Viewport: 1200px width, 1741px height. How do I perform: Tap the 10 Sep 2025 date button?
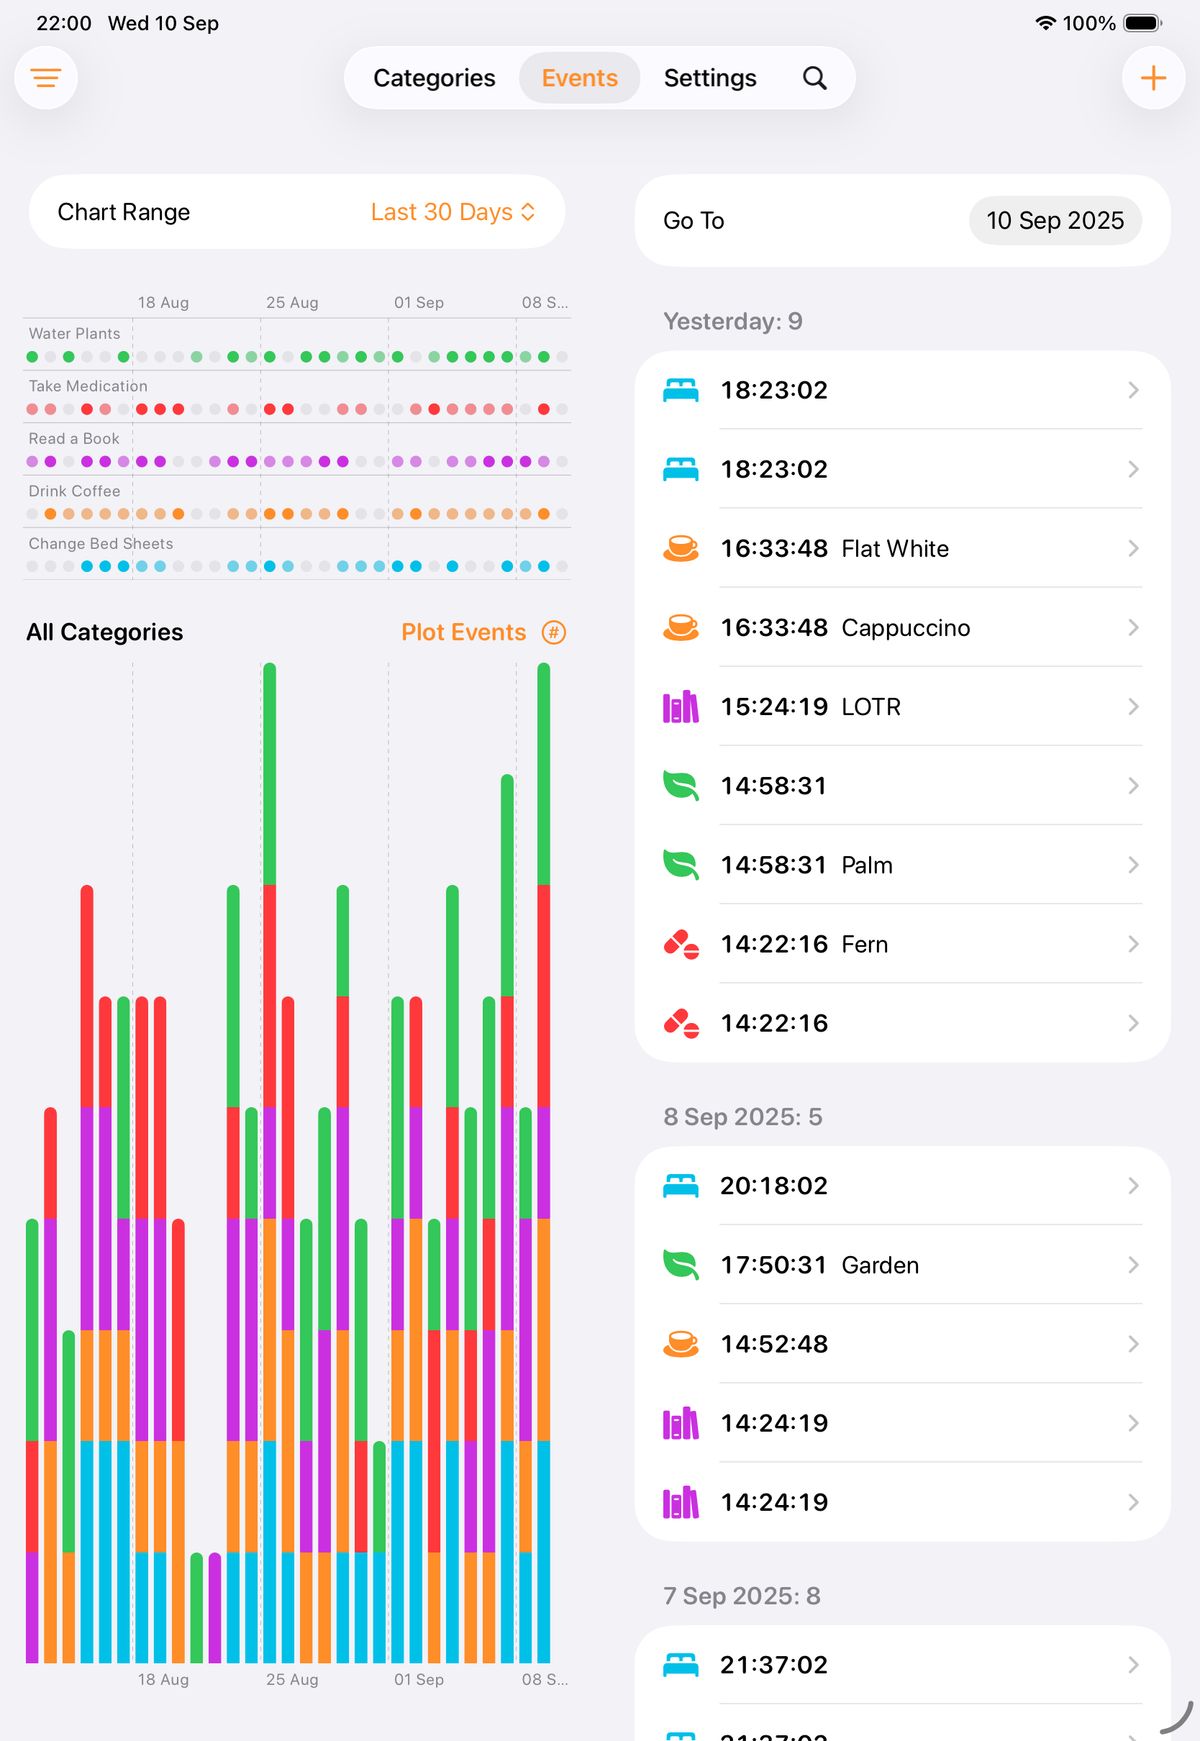(x=1055, y=221)
